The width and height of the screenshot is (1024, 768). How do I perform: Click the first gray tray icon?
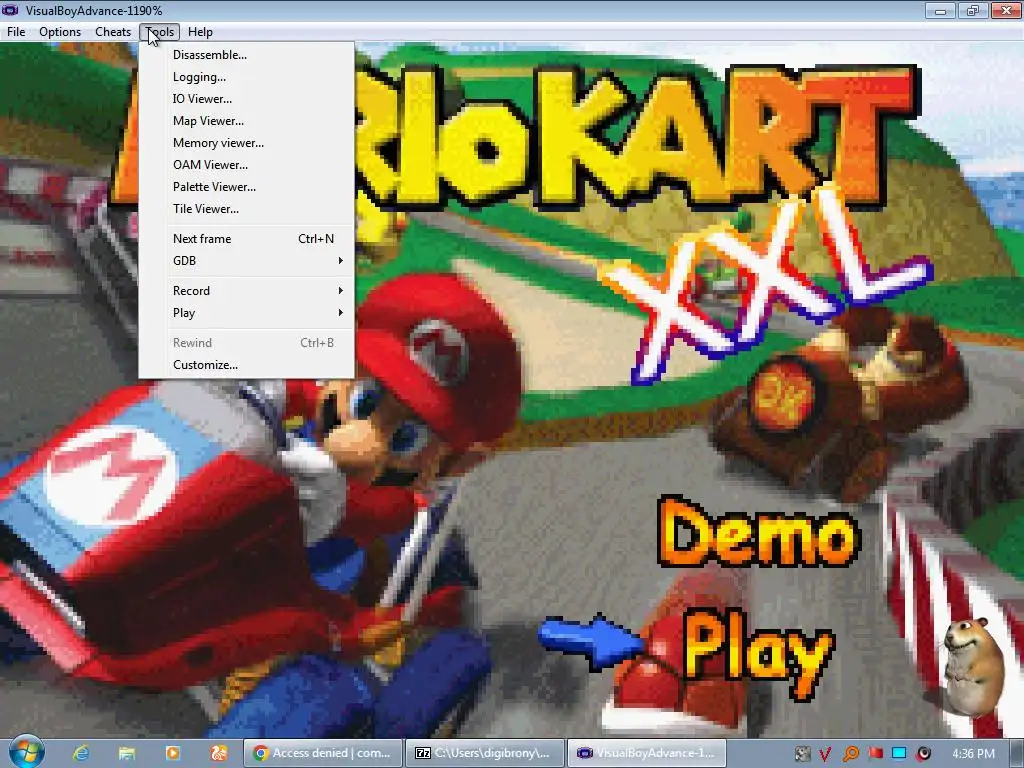coord(802,754)
